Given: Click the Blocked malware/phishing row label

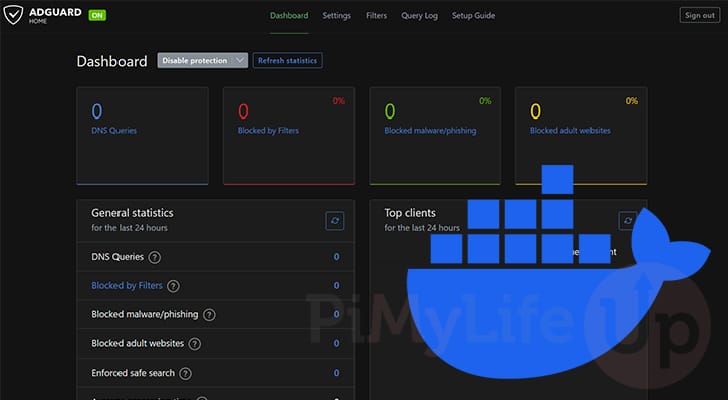Looking at the screenshot, I should pos(144,314).
